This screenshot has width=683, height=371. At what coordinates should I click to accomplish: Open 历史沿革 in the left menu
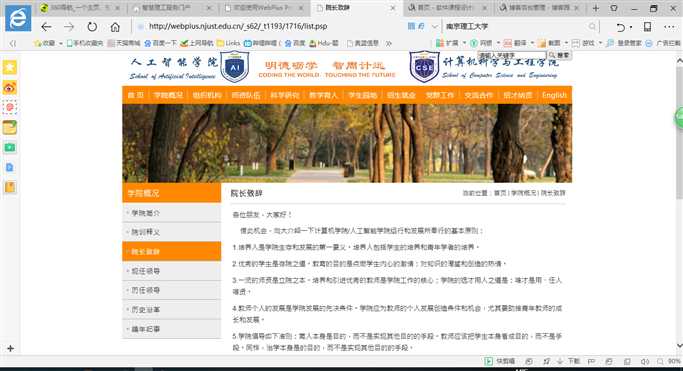172,310
